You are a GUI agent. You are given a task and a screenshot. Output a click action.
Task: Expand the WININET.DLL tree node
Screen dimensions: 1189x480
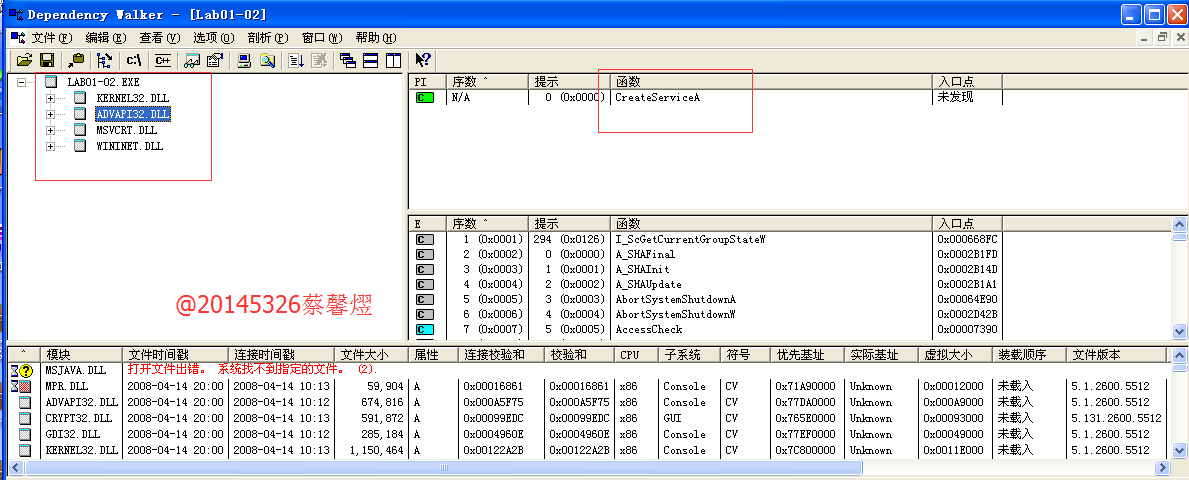coord(50,146)
